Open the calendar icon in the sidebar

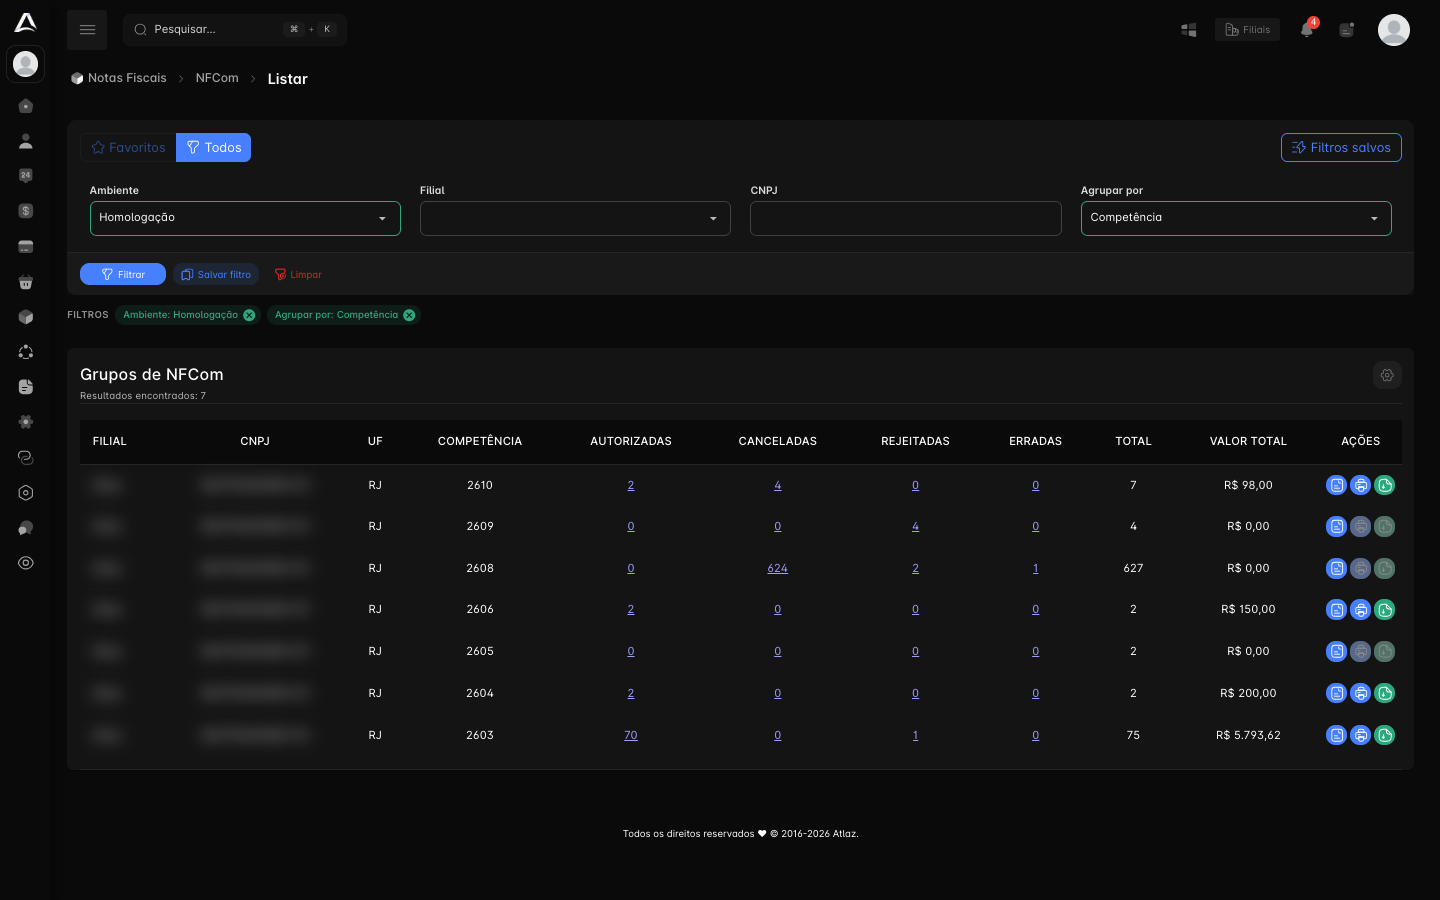pyautogui.click(x=26, y=176)
